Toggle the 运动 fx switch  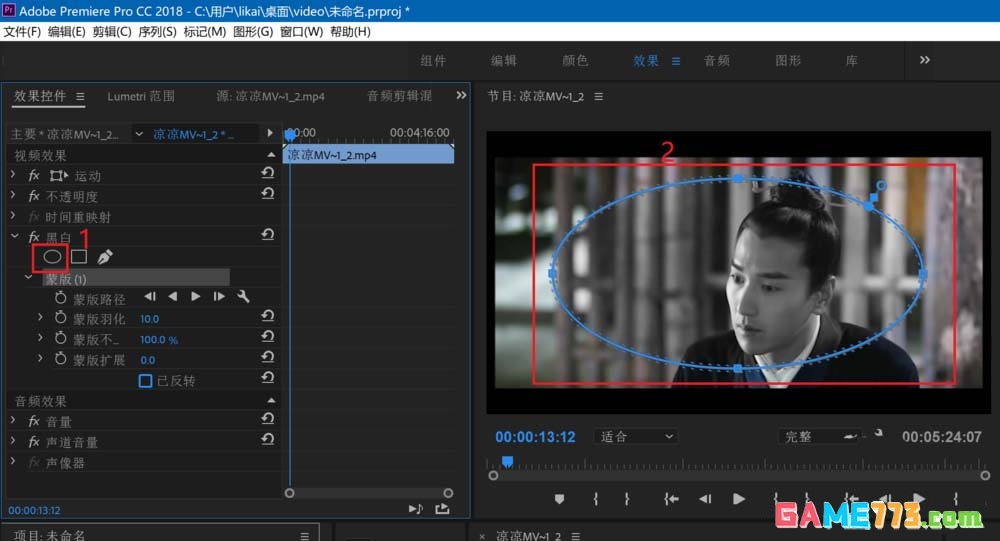click(34, 175)
